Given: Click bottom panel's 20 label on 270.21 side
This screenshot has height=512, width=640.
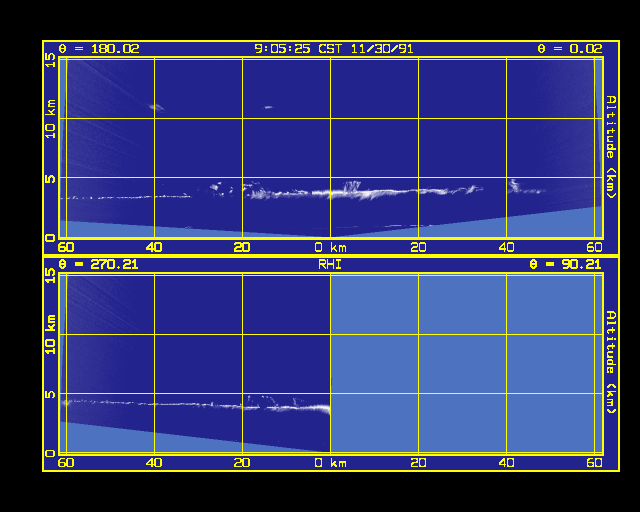Looking at the screenshot, I should pos(242,463).
